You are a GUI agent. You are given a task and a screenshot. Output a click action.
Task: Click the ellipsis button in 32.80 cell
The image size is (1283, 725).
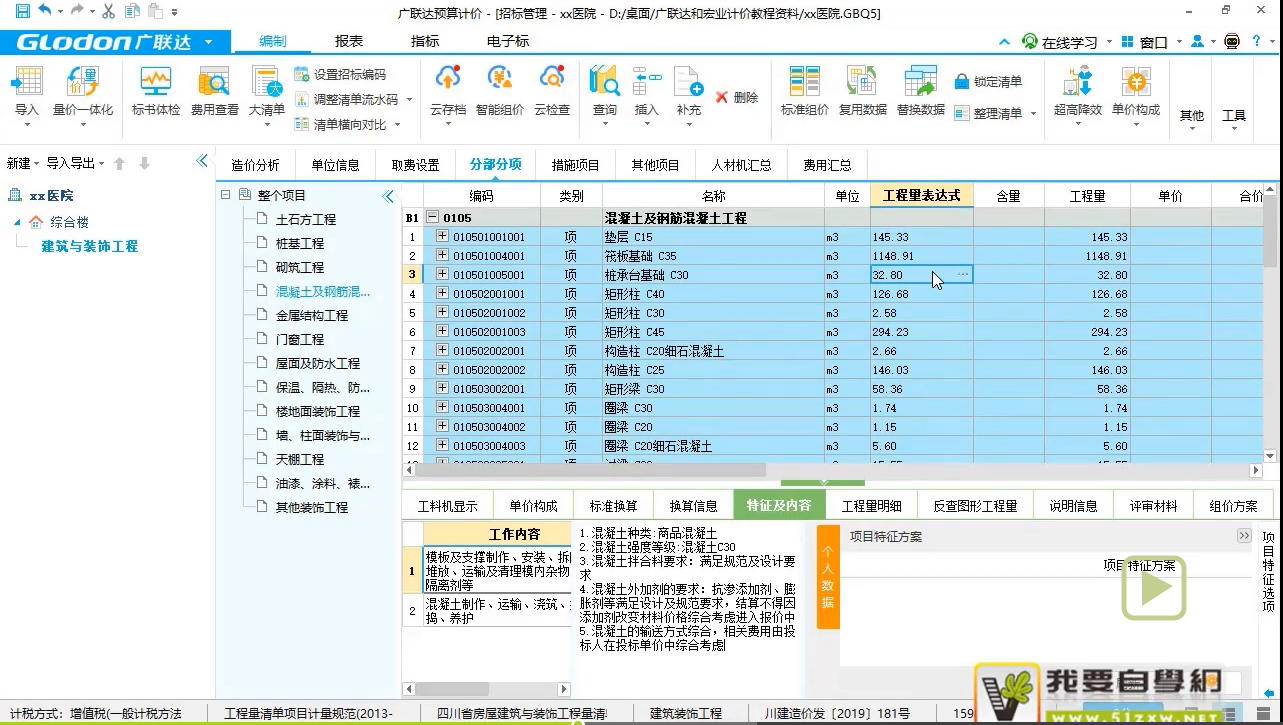tap(963, 274)
